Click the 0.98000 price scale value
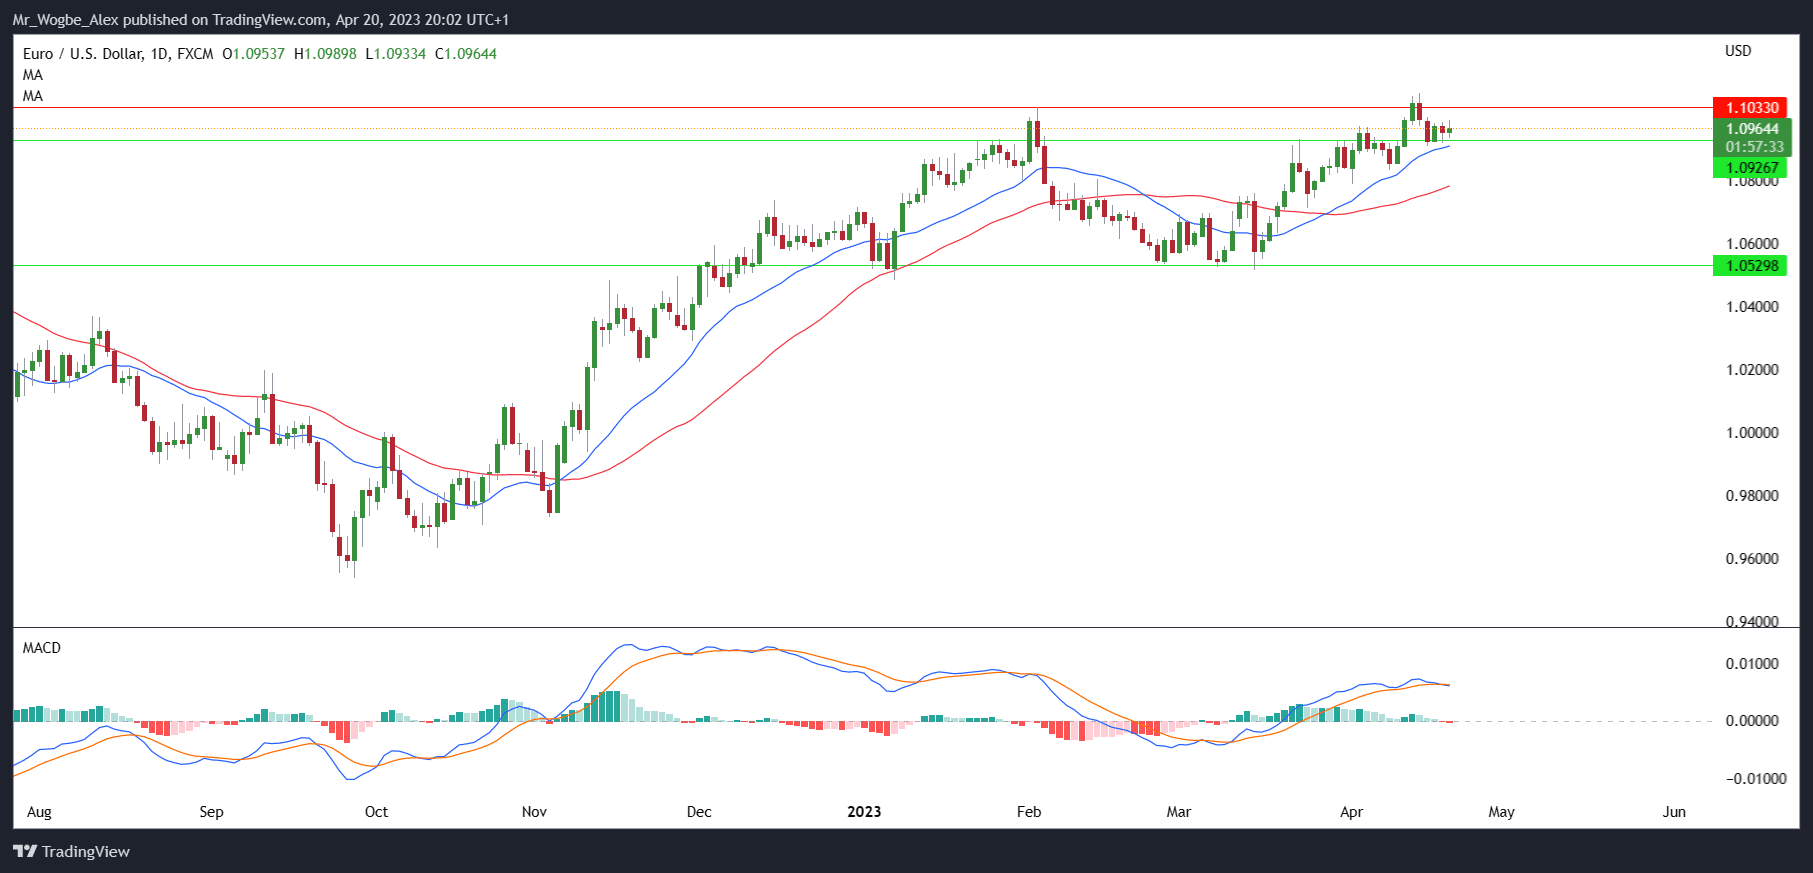1813x873 pixels. 1752,496
